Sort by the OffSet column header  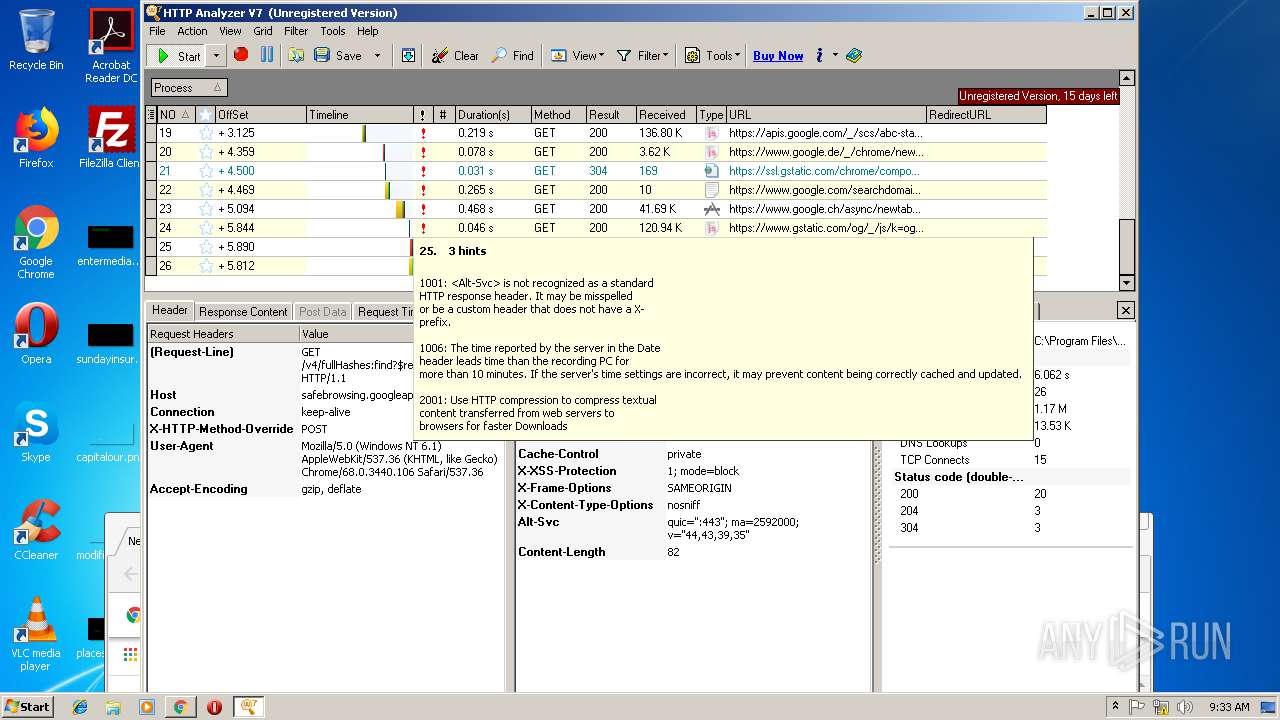click(x=260, y=115)
